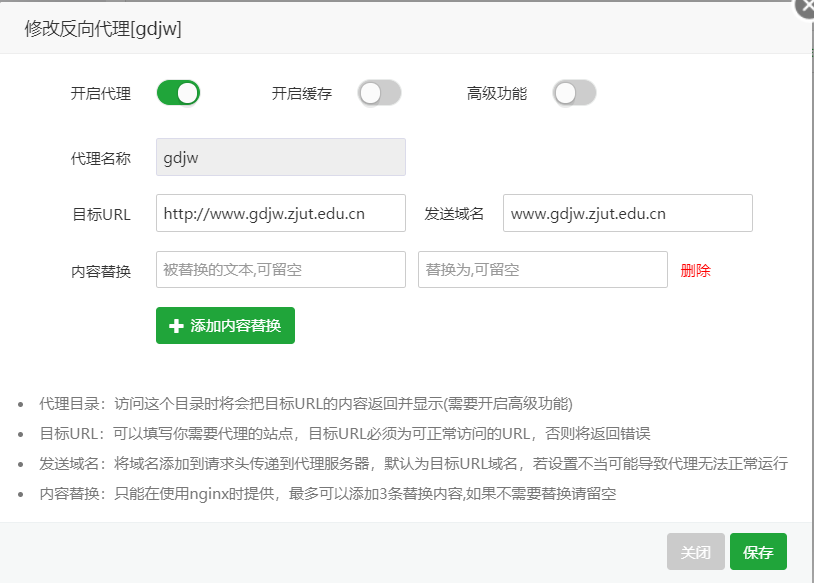
Task: Click the green 保存 button
Action: tap(758, 551)
